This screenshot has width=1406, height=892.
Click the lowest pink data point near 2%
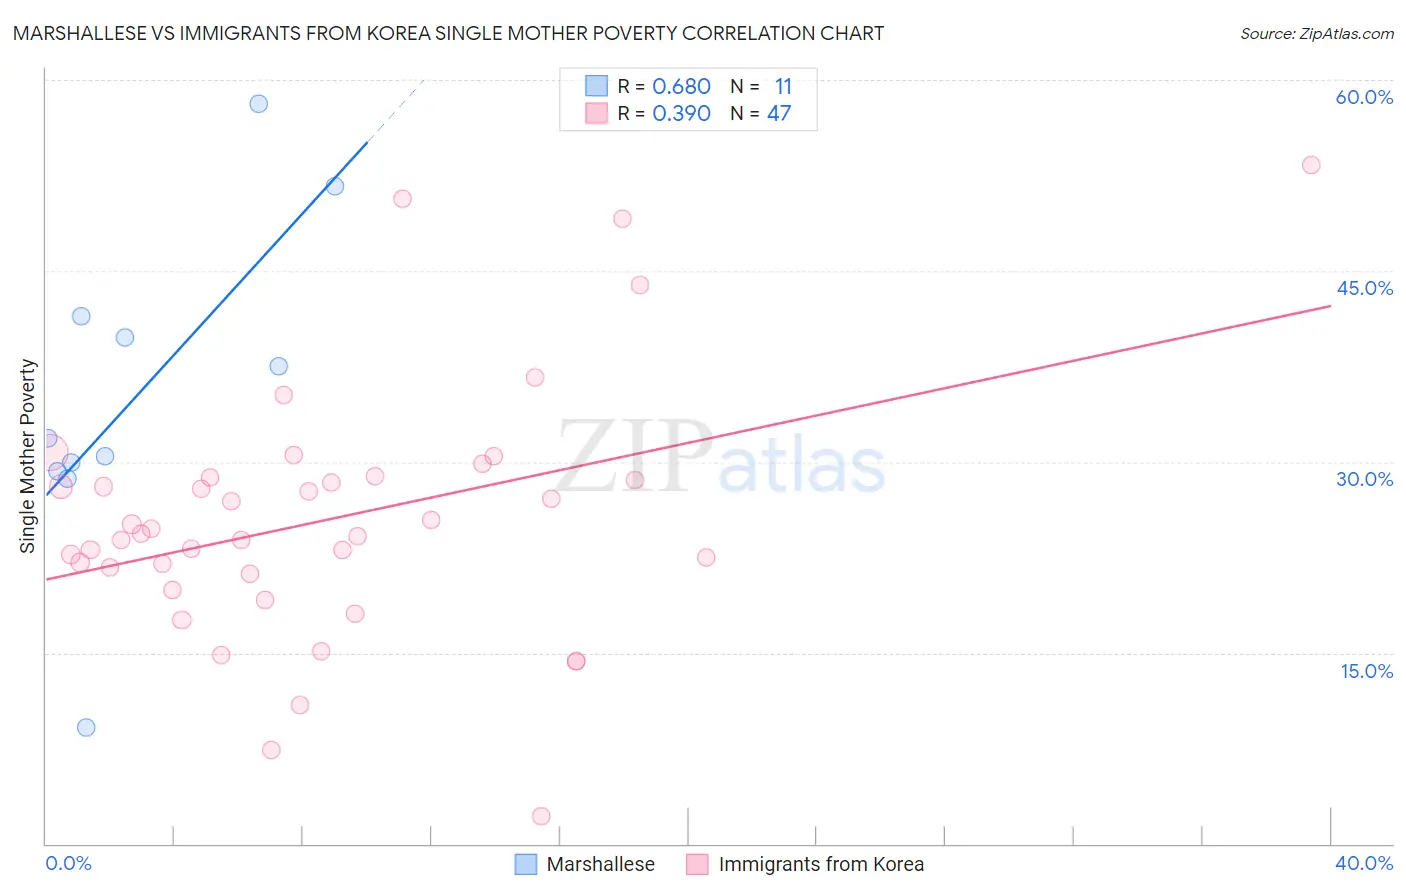pyautogui.click(x=541, y=816)
